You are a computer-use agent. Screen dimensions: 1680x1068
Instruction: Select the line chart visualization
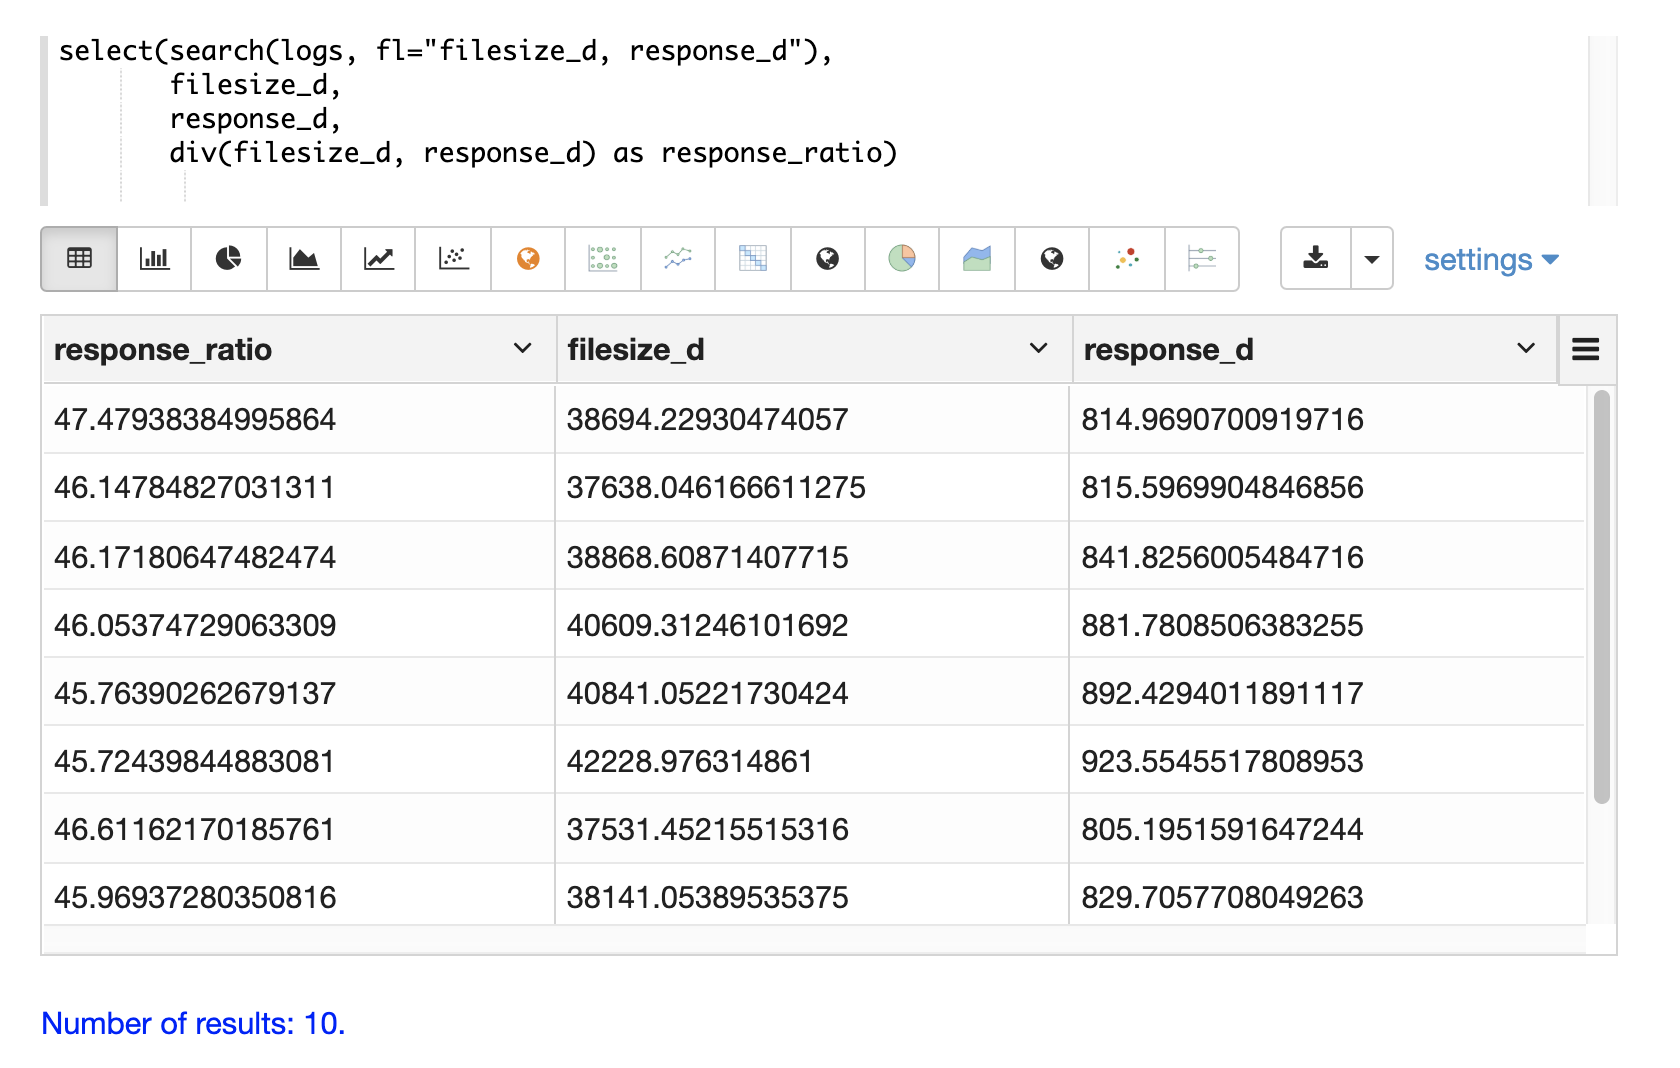pos(379,259)
